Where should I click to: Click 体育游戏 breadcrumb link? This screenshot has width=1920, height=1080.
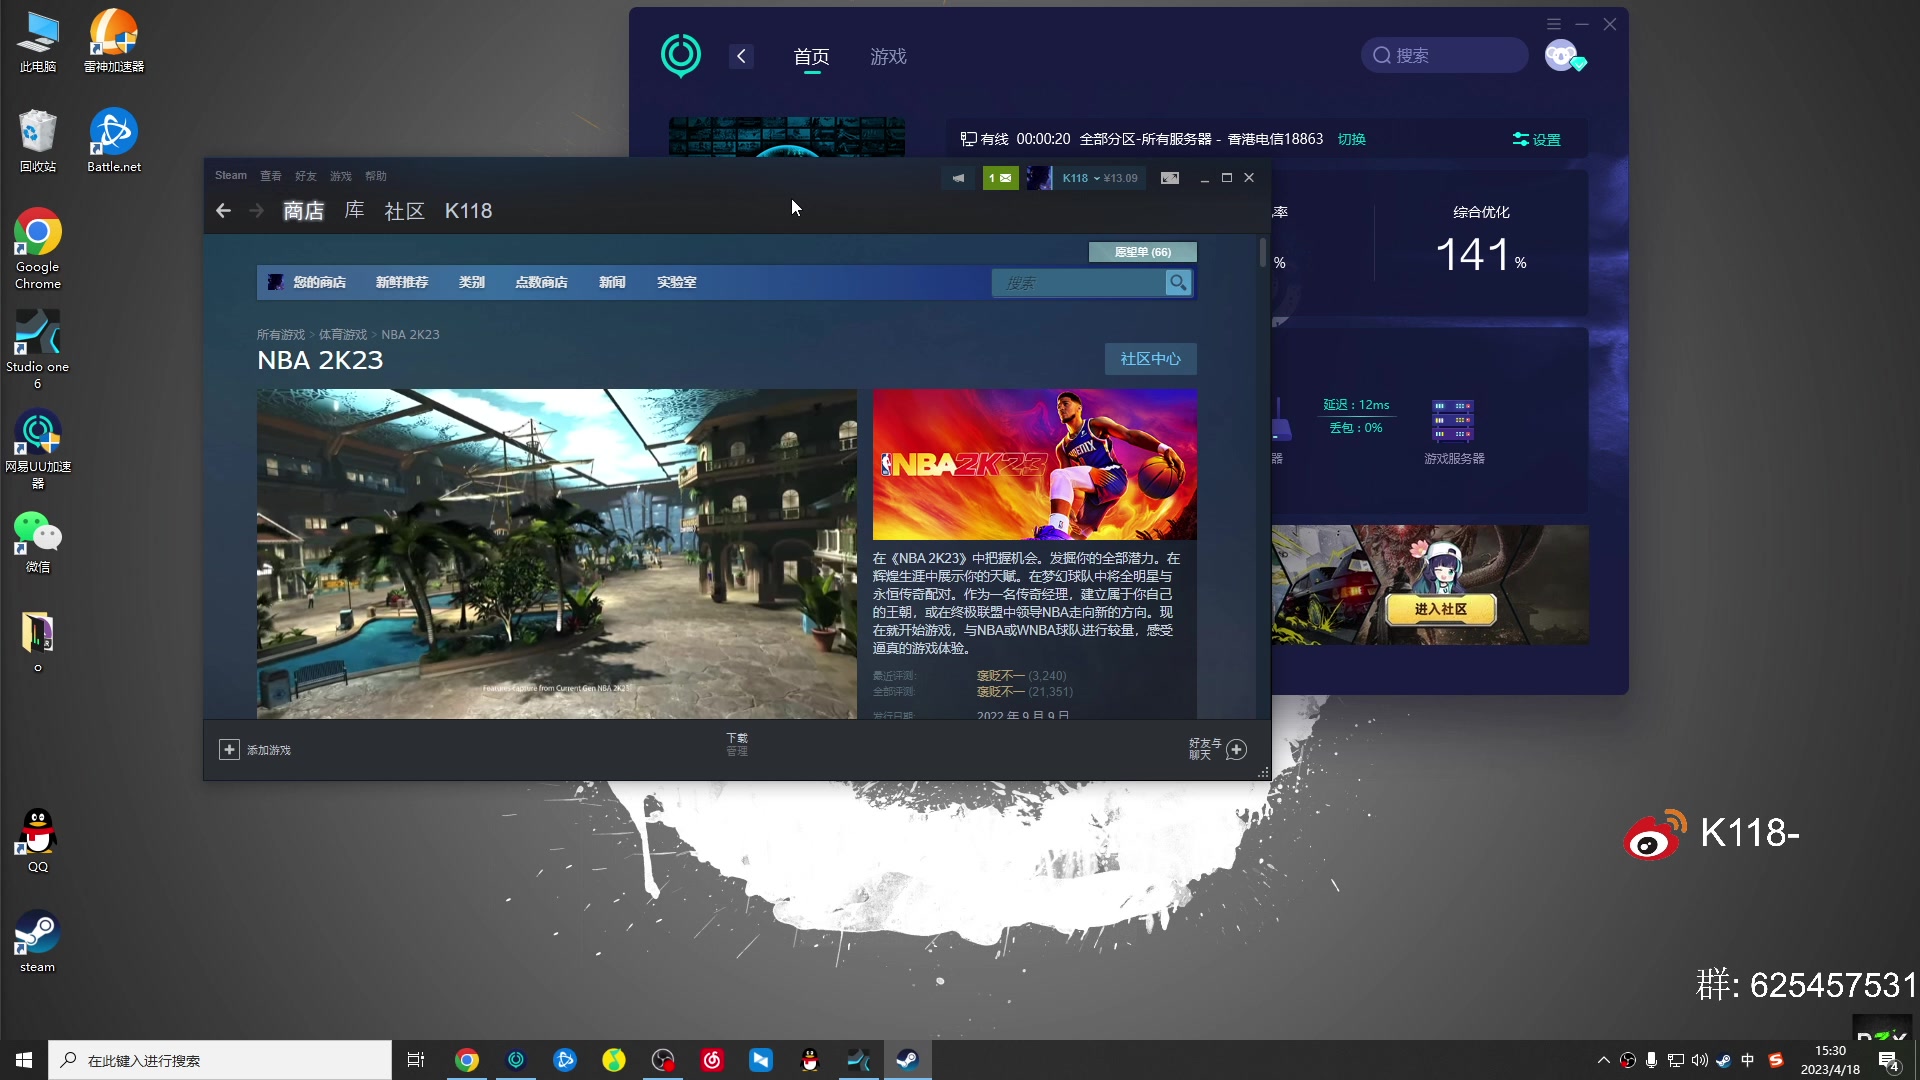pos(343,335)
